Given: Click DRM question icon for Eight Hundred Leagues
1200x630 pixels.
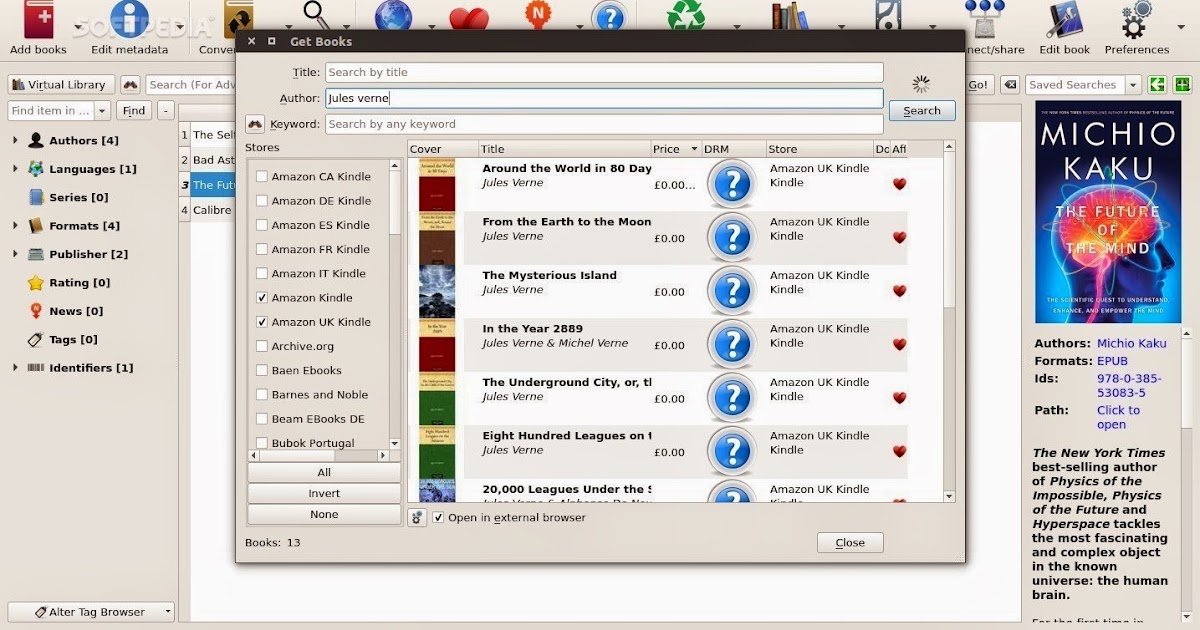Looking at the screenshot, I should [732, 451].
